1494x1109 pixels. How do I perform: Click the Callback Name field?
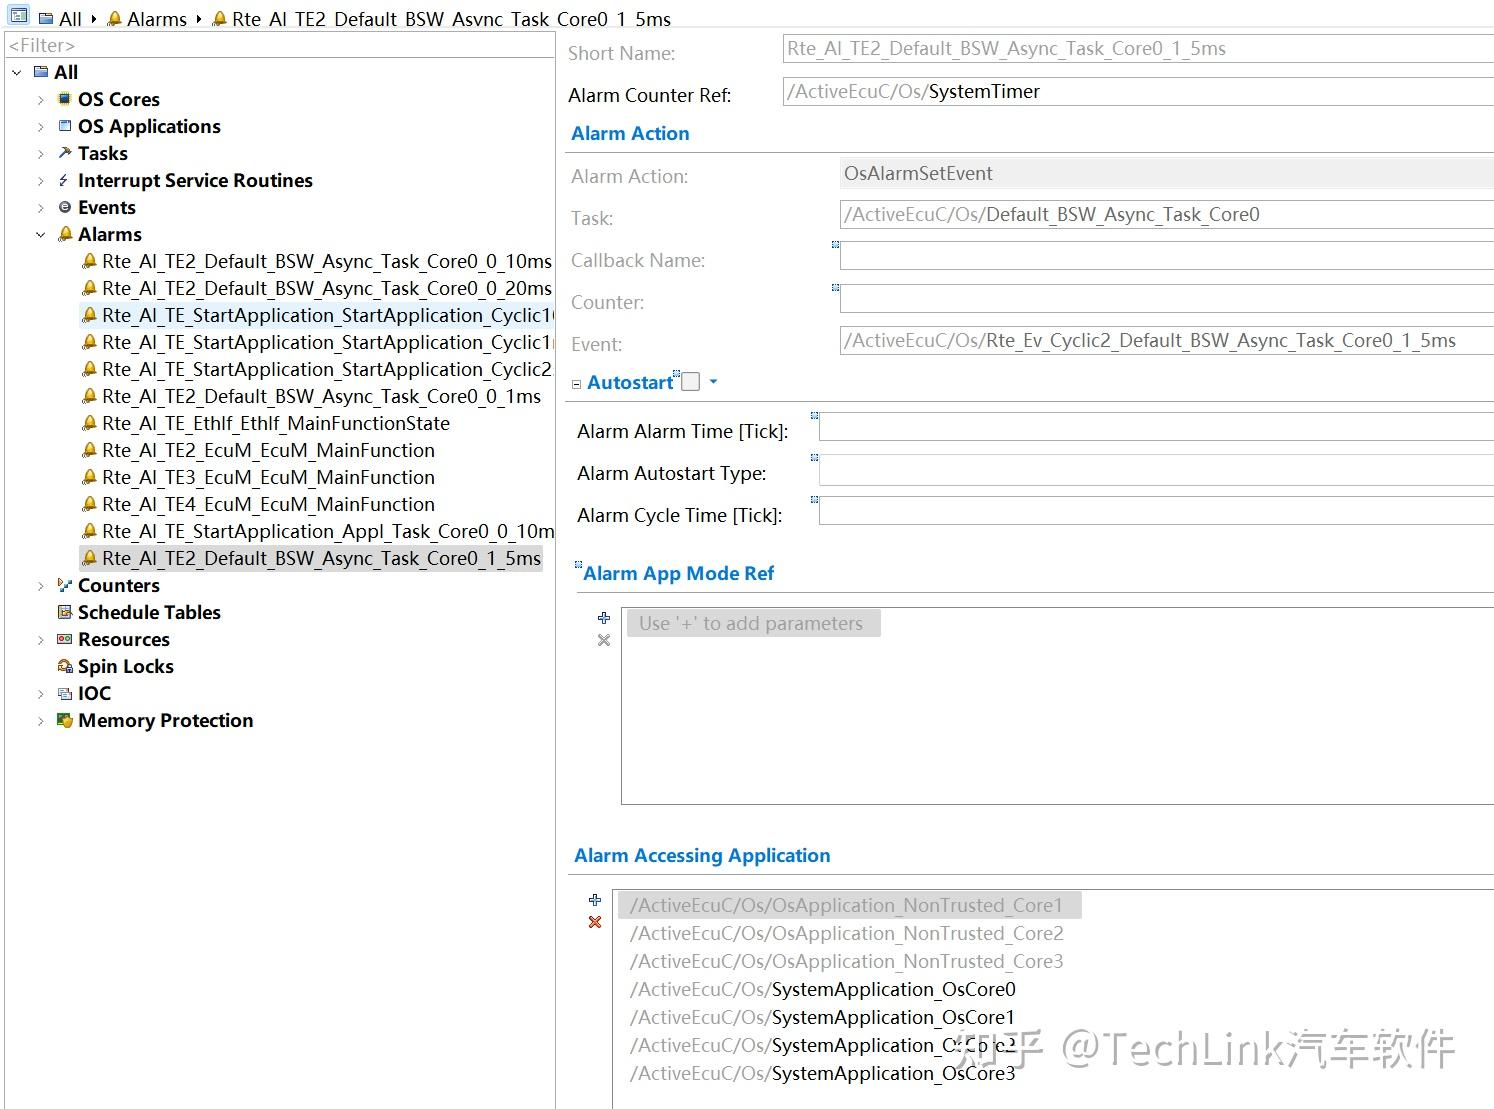(1167, 257)
